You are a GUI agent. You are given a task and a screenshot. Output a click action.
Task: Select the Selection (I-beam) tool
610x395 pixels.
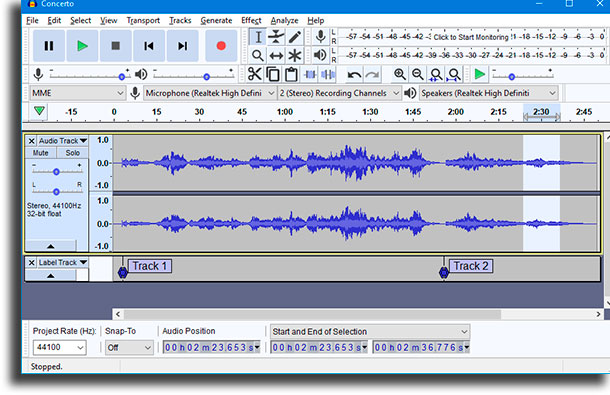click(258, 37)
